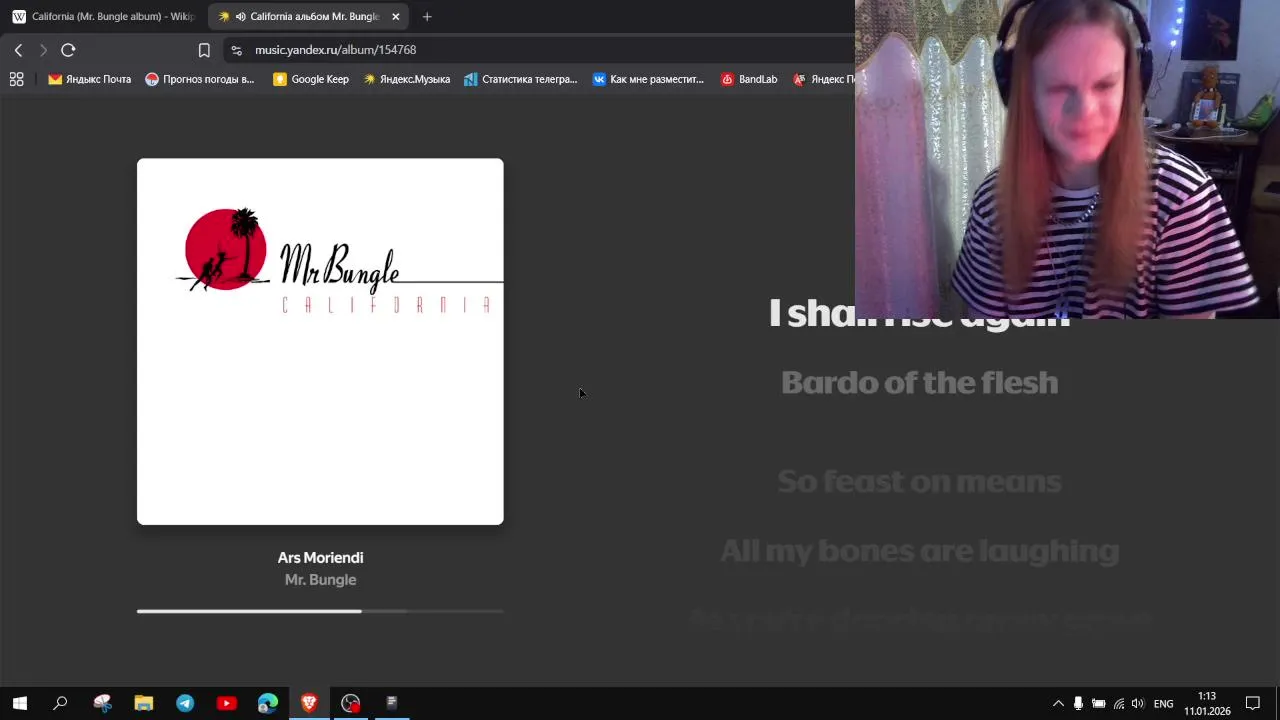The width and height of the screenshot is (1280, 720).
Task: Click the address bar showing music.yandex.ru/album/154768
Action: pos(335,50)
